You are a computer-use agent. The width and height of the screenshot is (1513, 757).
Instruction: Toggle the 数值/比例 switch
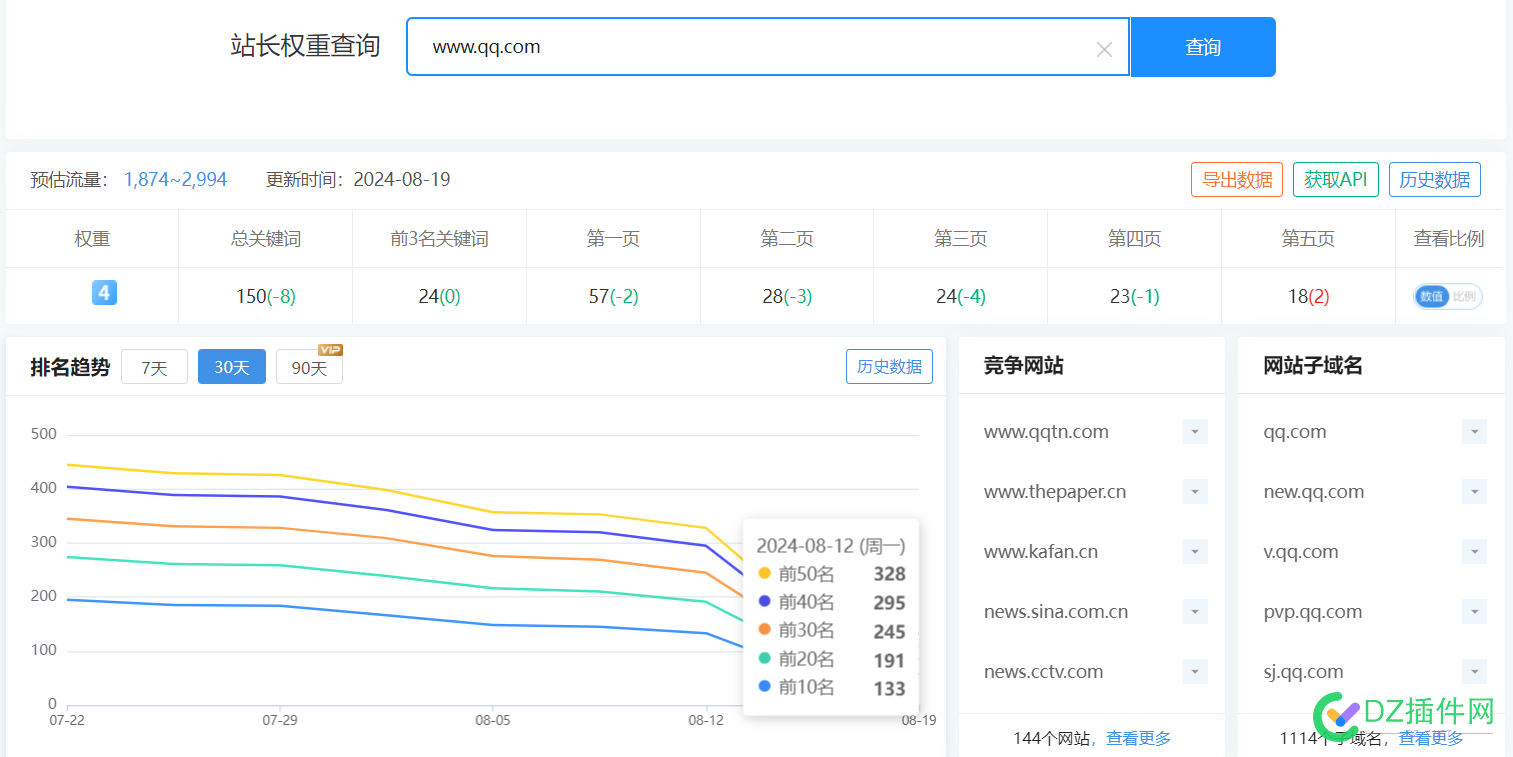(x=1448, y=296)
